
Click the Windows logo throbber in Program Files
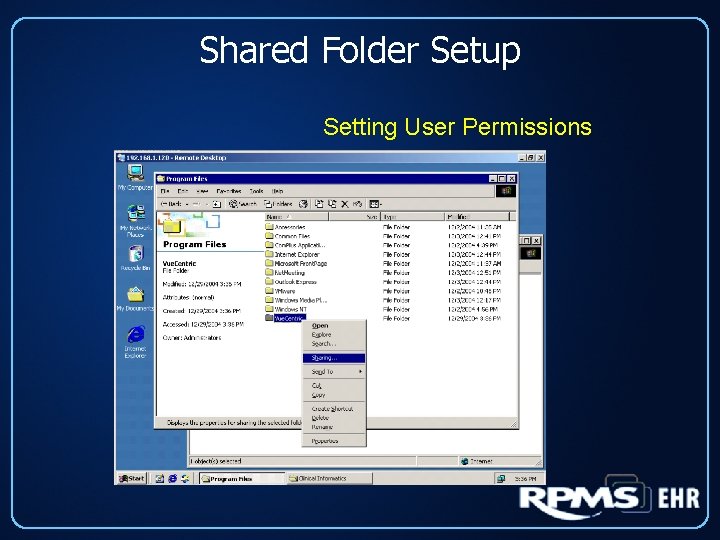[x=506, y=191]
